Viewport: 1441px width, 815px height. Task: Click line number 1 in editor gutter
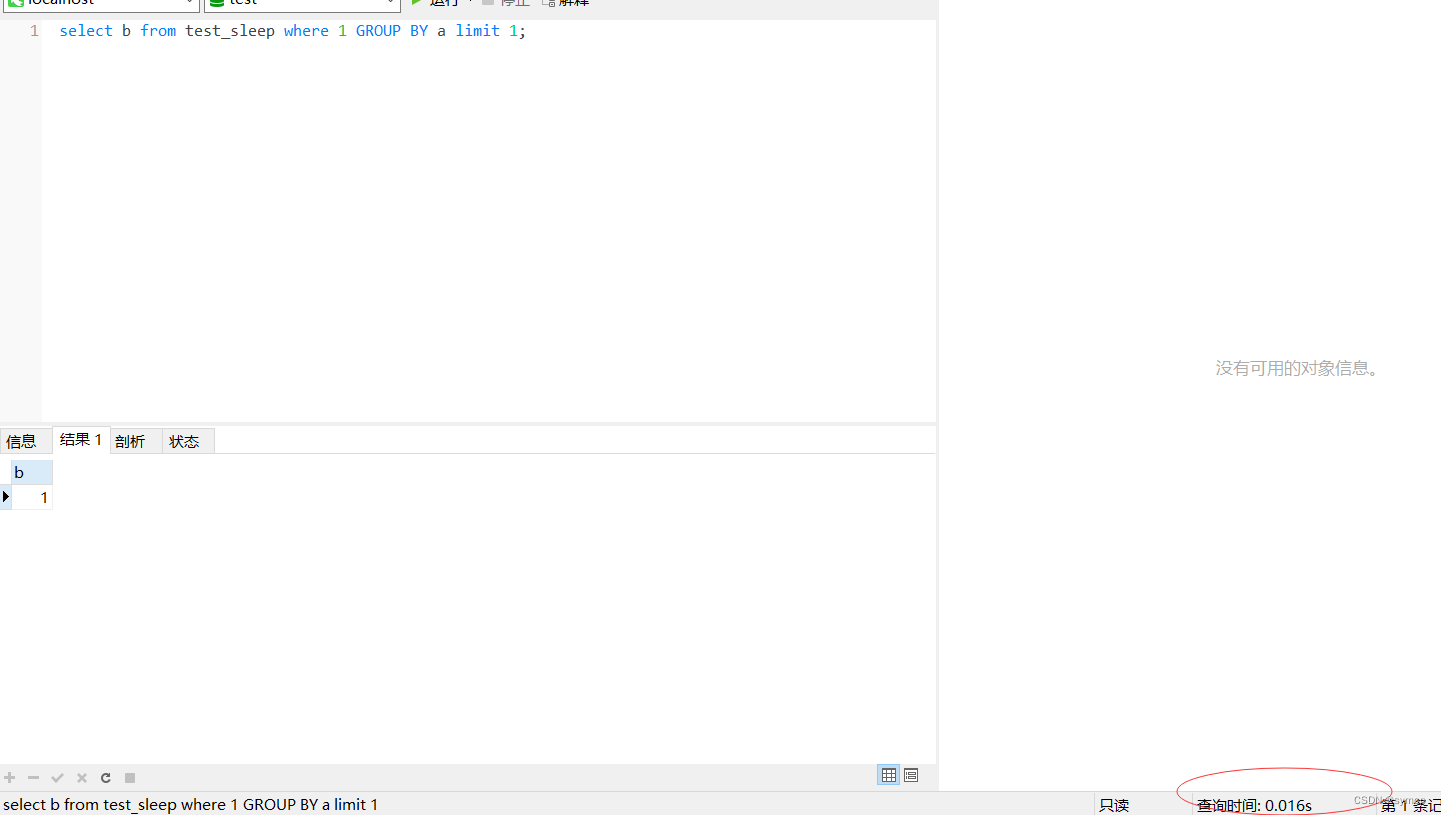(x=34, y=31)
